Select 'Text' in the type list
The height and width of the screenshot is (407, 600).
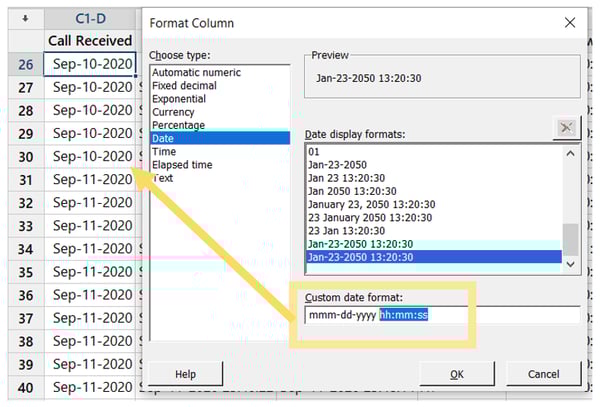[163, 178]
